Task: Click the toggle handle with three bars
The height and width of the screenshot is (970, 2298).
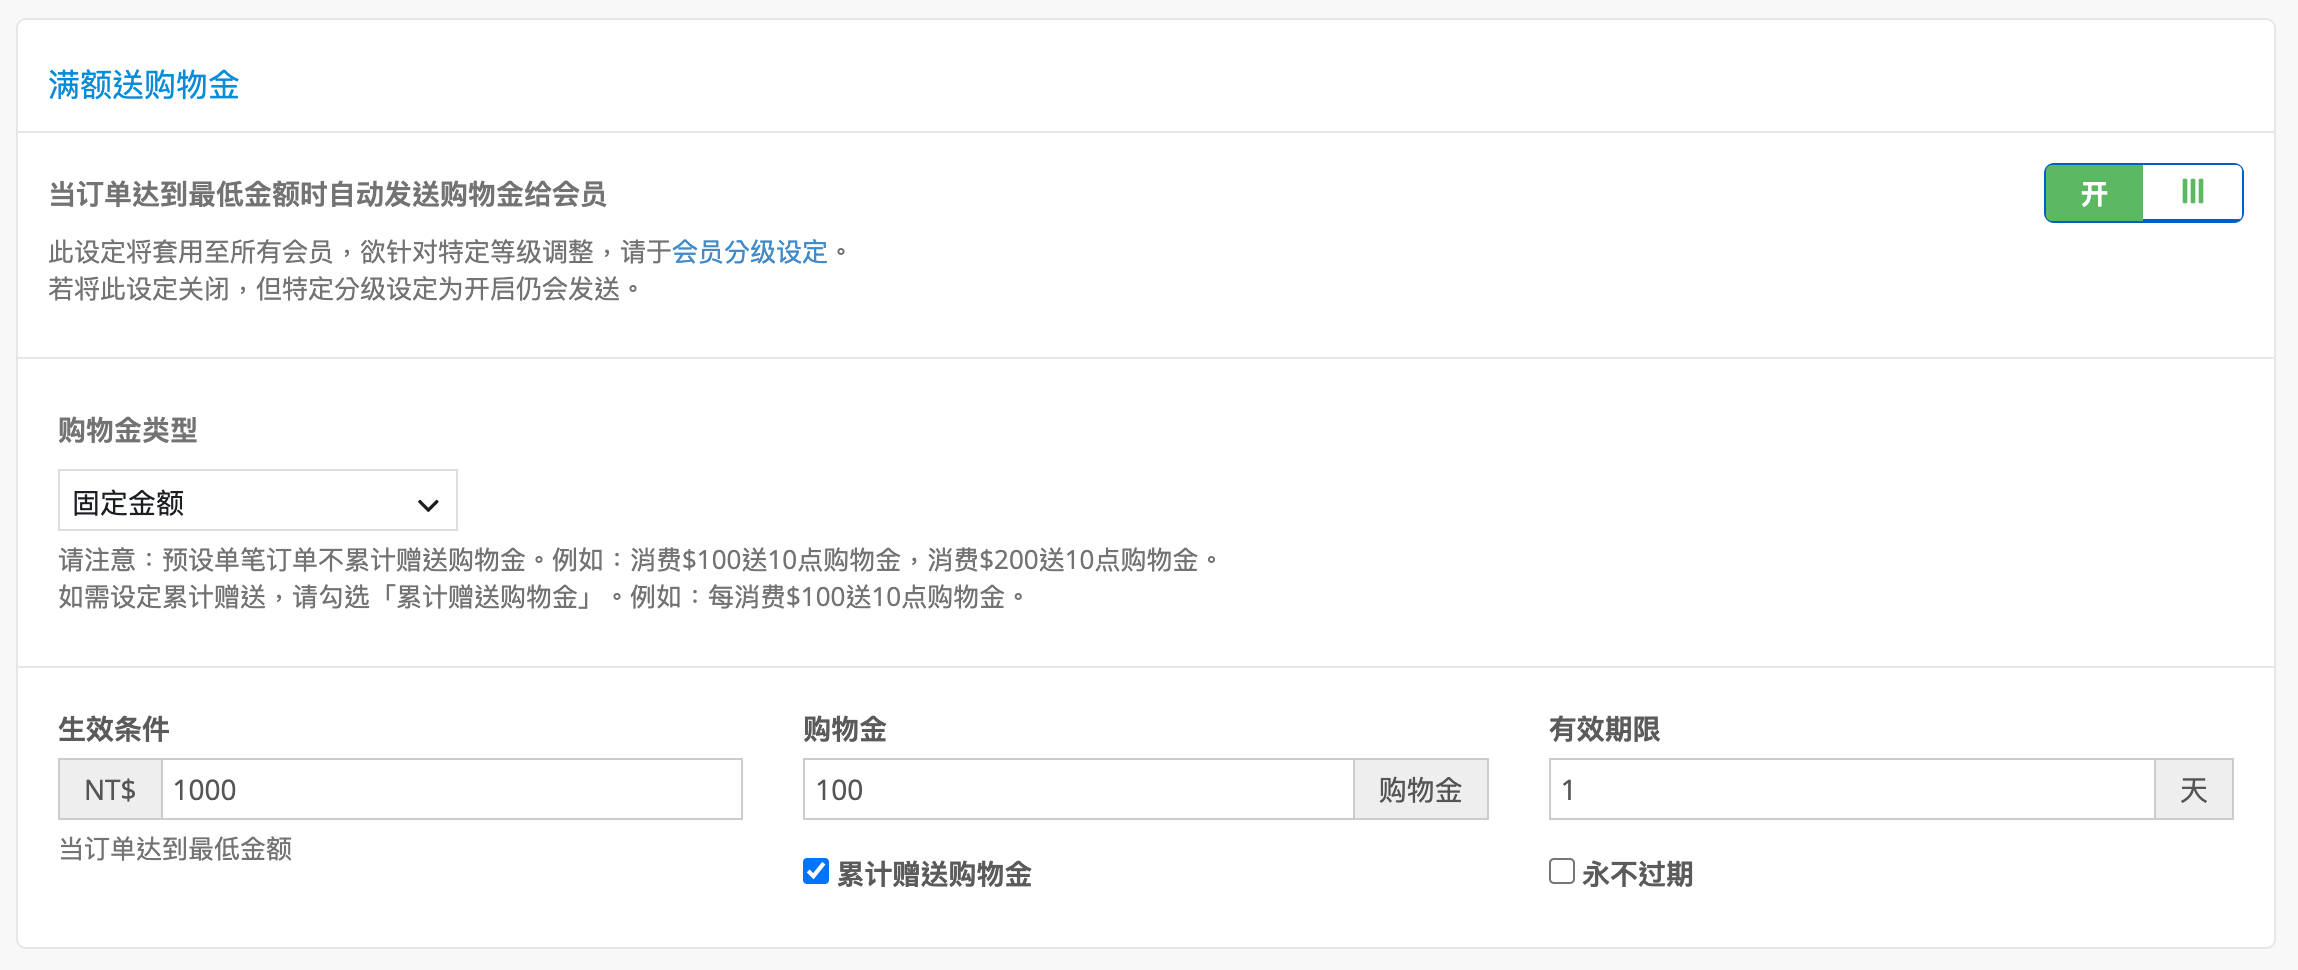Action: point(2192,192)
